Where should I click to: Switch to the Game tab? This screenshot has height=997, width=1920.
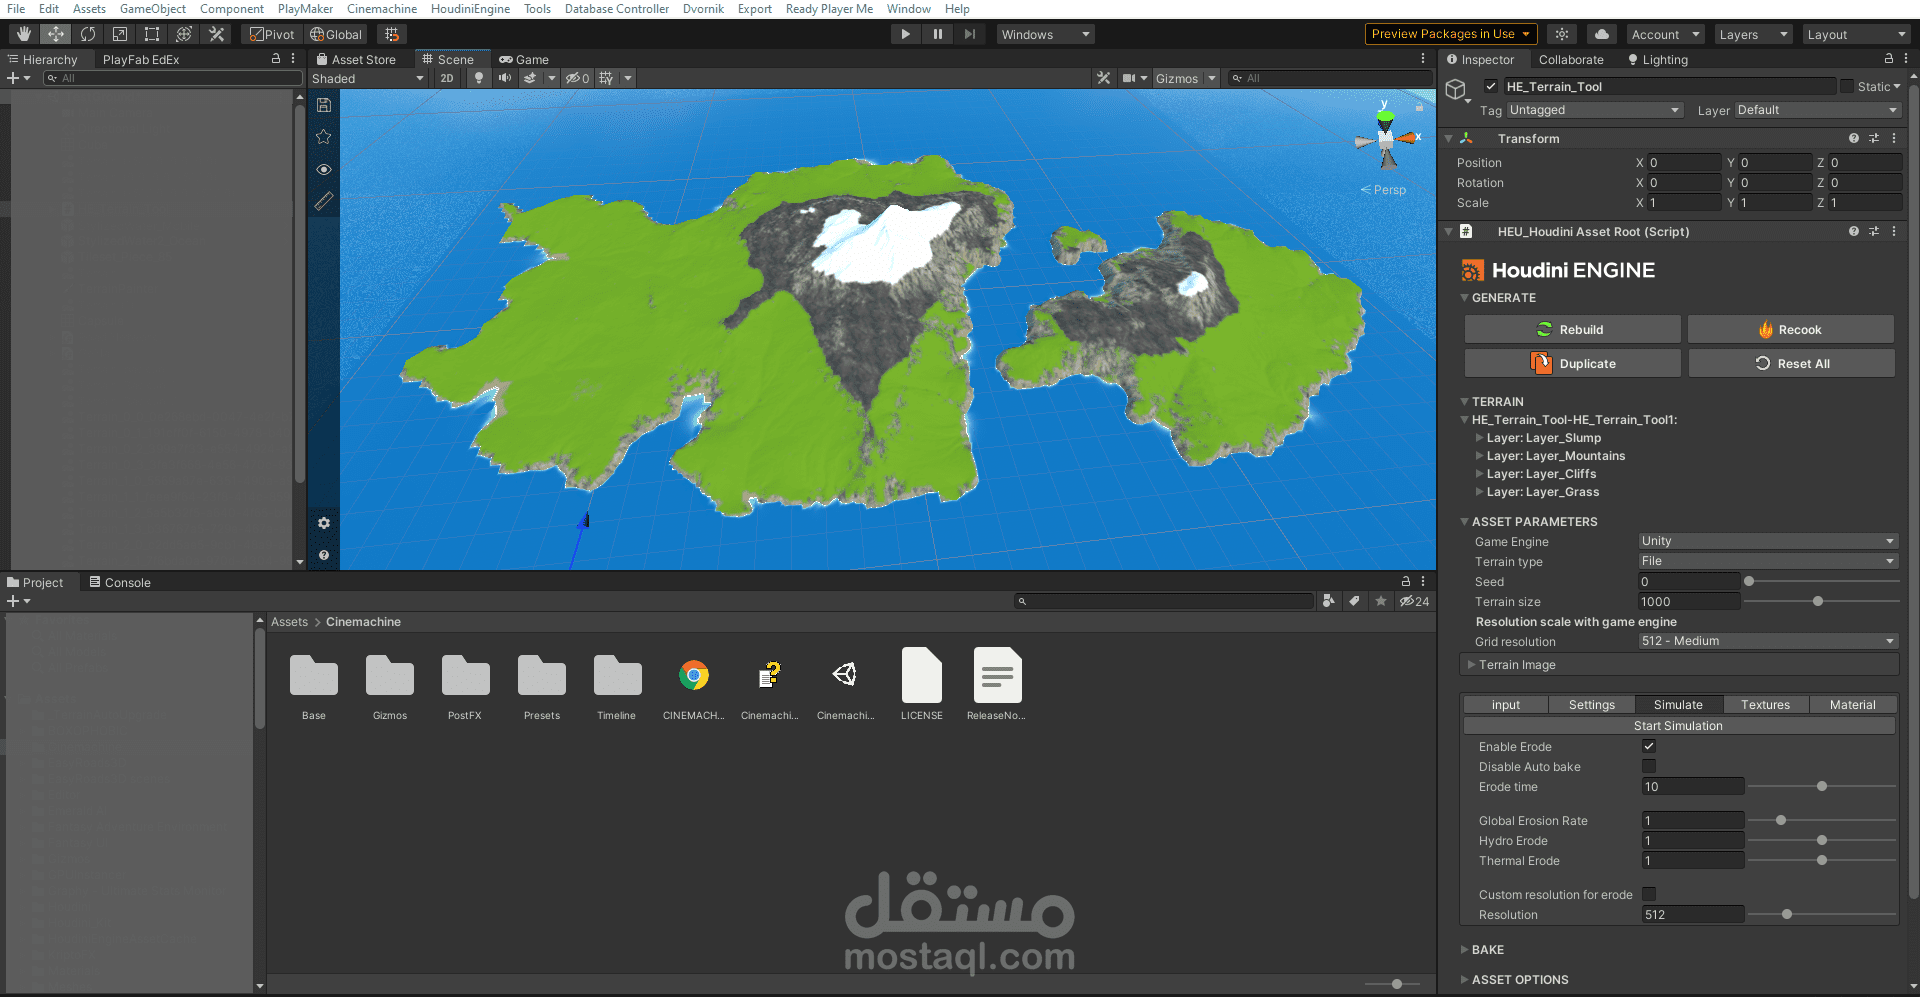[524, 60]
